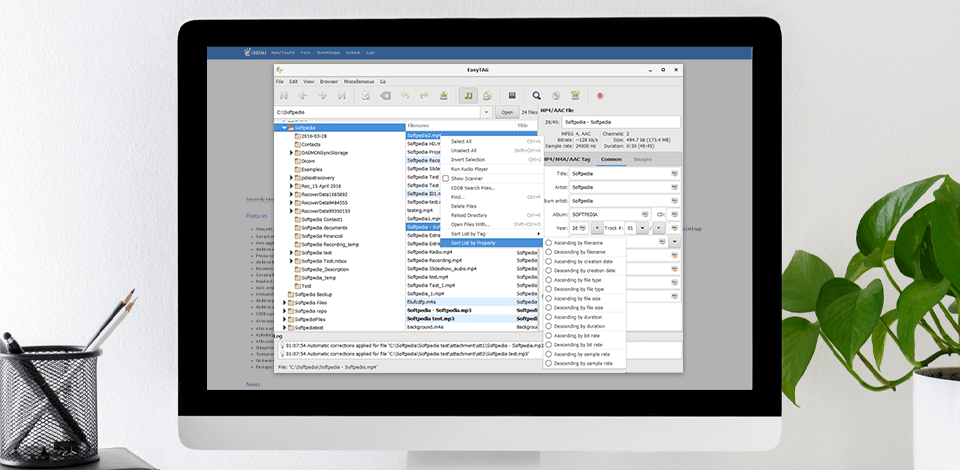Screen dimensions: 960x470
Task: Open the magnifier search files icon
Action: (536, 95)
